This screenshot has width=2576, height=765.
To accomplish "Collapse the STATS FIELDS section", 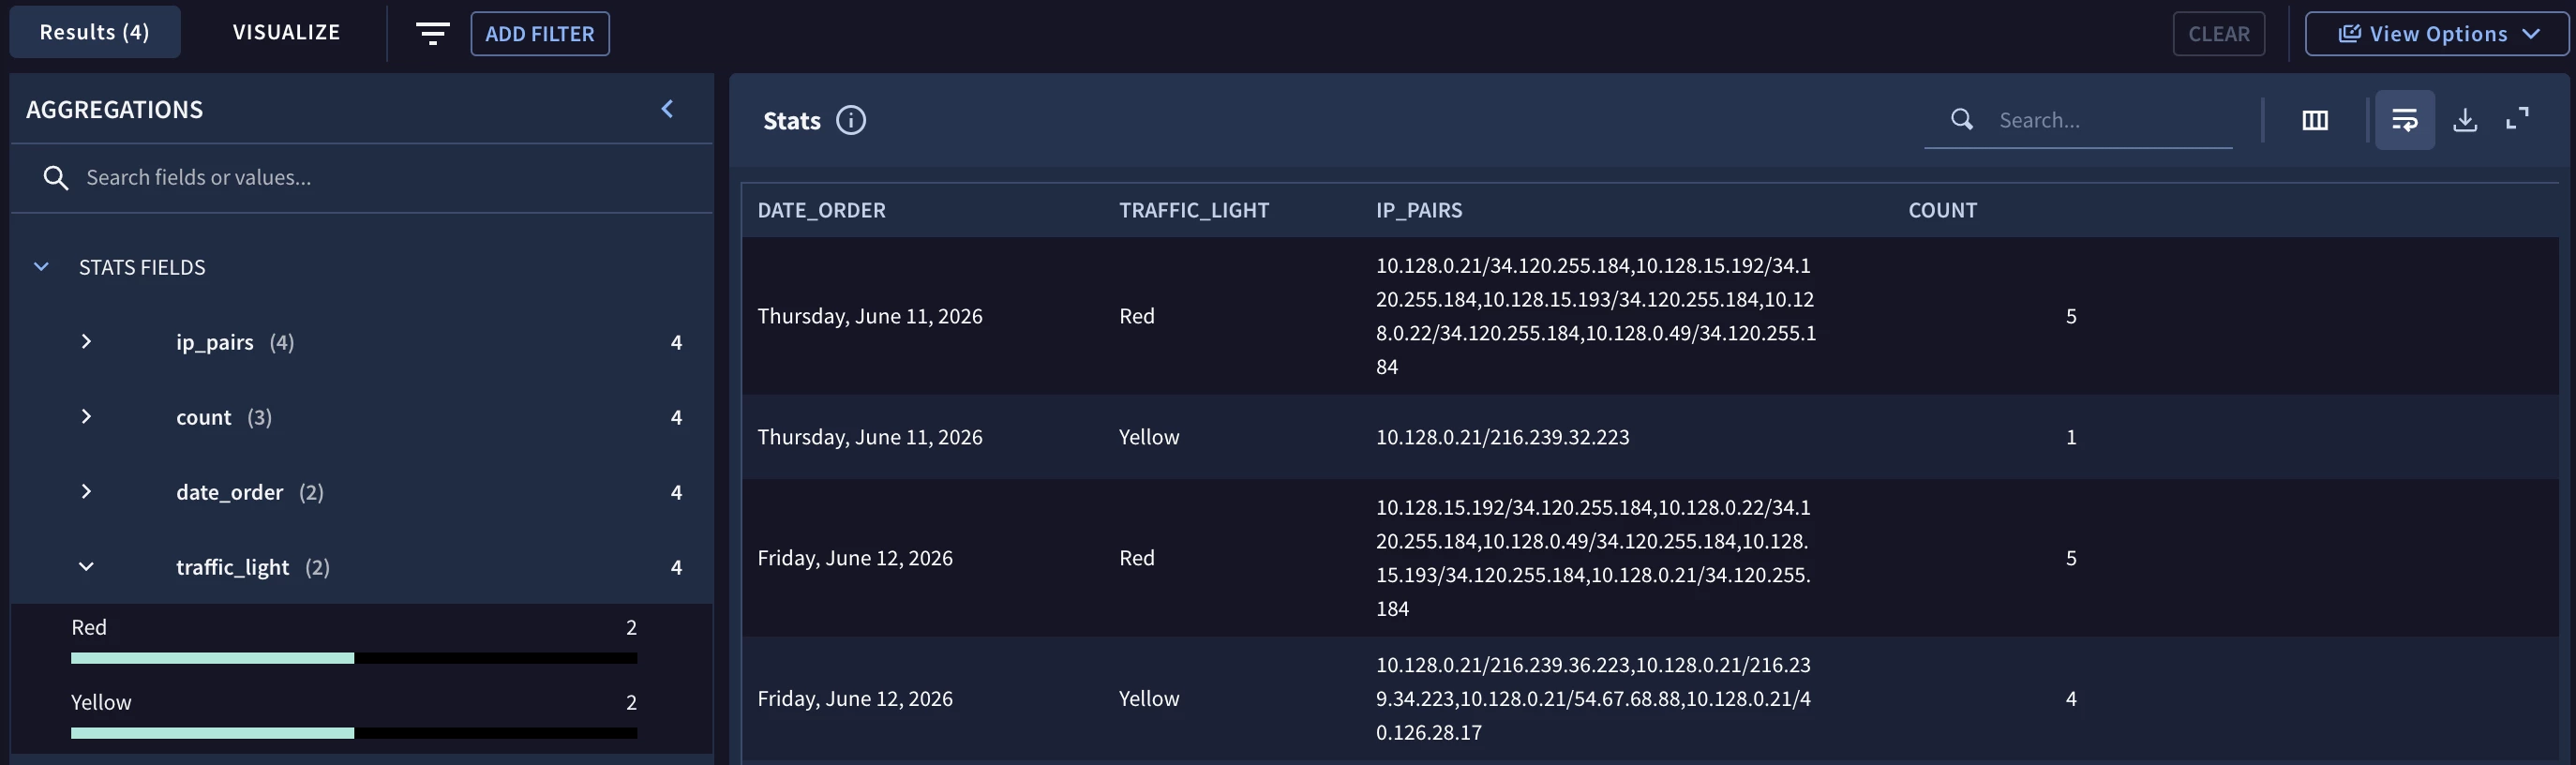I will 41,267.
